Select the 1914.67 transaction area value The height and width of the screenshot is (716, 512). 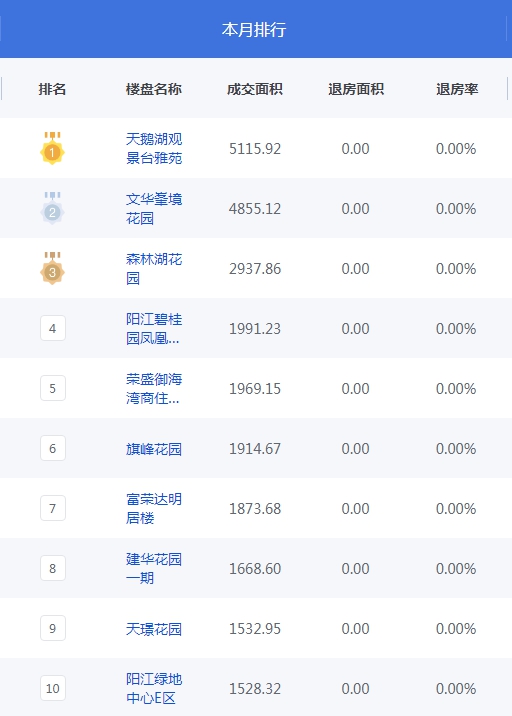click(255, 449)
